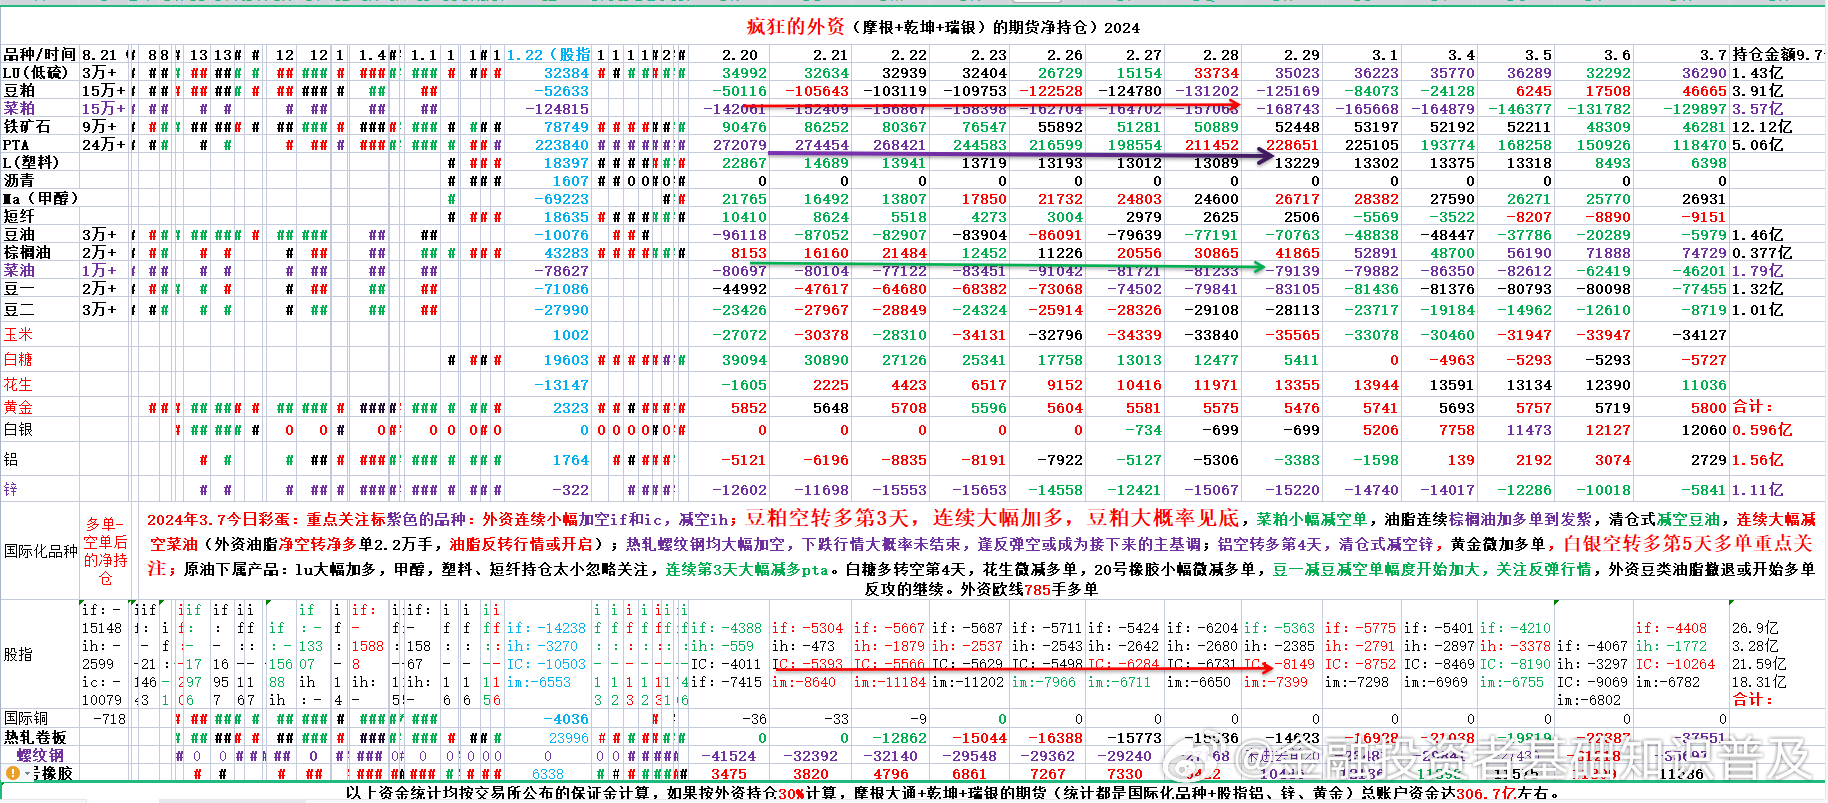Select the row label 豆粕
1828x803 pixels.
[19, 91]
